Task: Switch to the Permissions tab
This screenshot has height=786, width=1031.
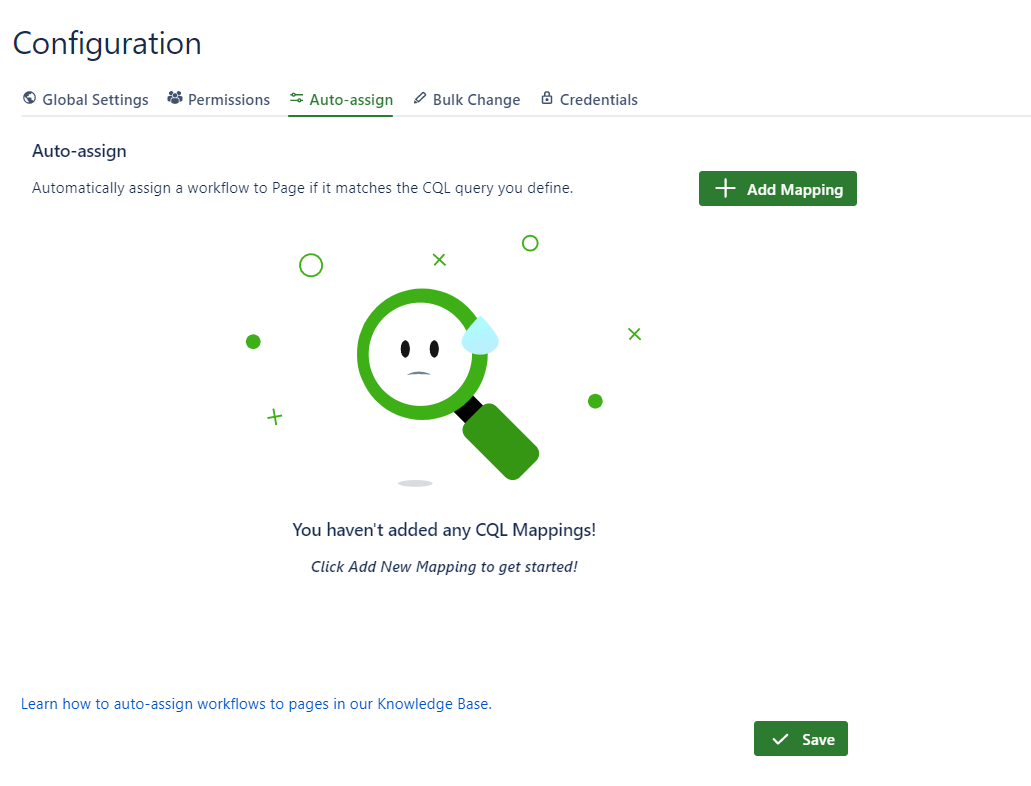Action: [229, 100]
